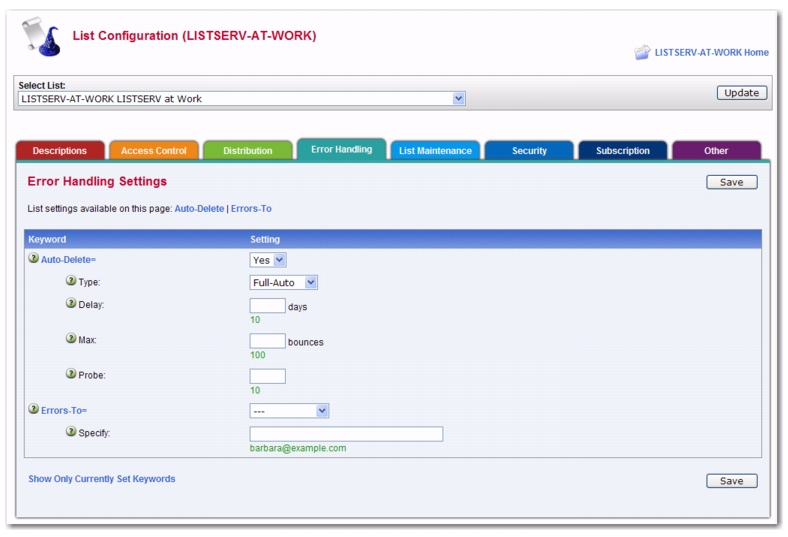Click the bottom Save button
The image size is (788, 537).
click(x=732, y=481)
